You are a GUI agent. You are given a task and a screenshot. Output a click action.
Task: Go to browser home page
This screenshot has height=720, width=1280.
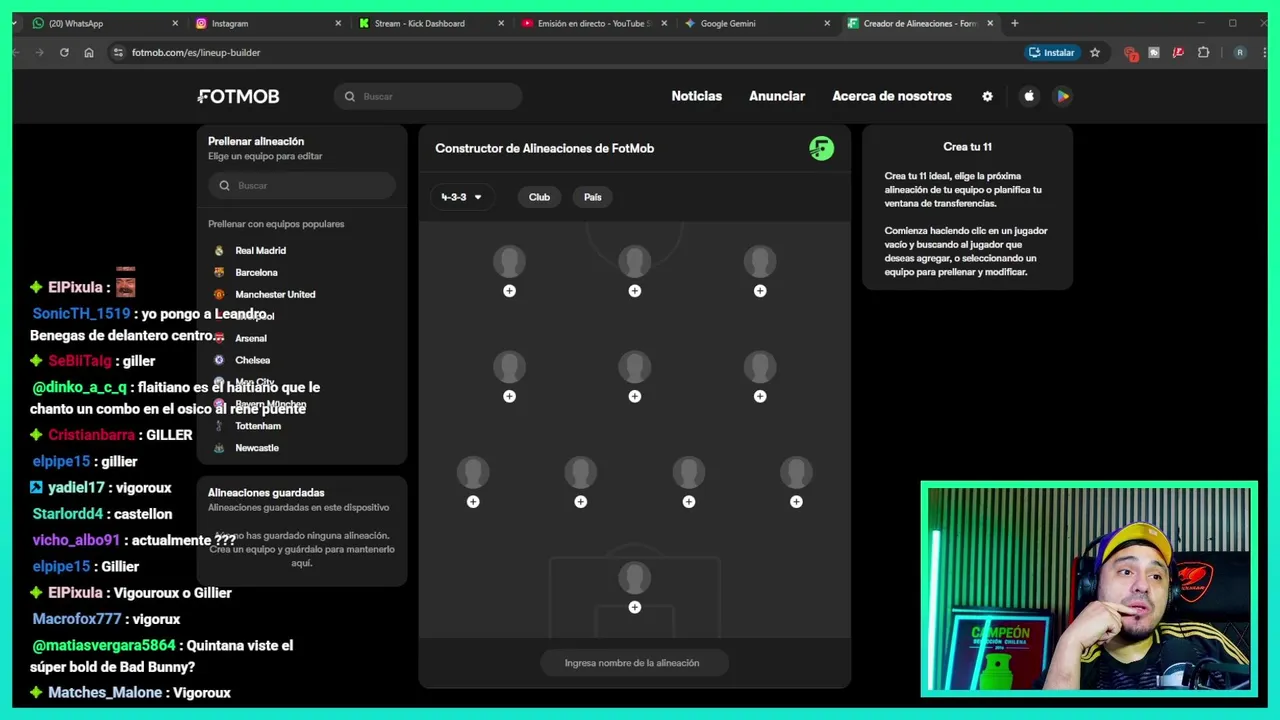pyautogui.click(x=89, y=52)
